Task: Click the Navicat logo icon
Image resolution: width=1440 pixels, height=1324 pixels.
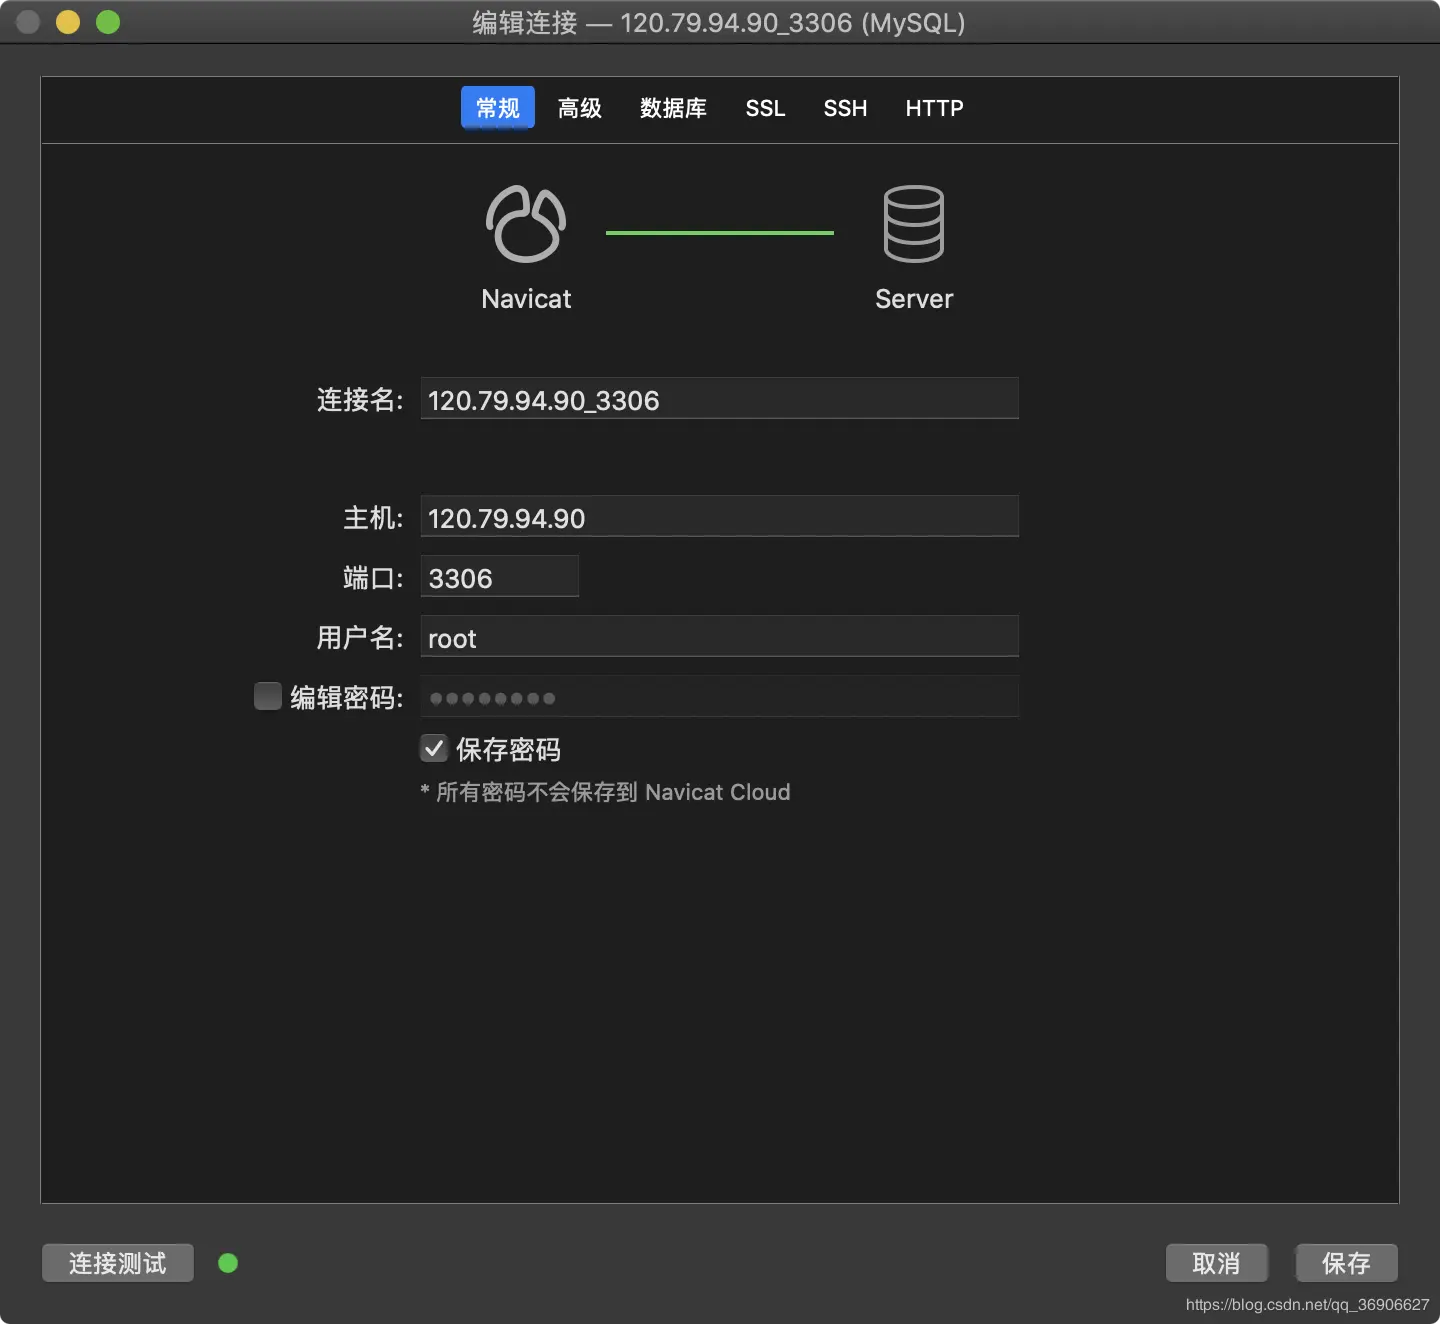Action: tap(526, 224)
